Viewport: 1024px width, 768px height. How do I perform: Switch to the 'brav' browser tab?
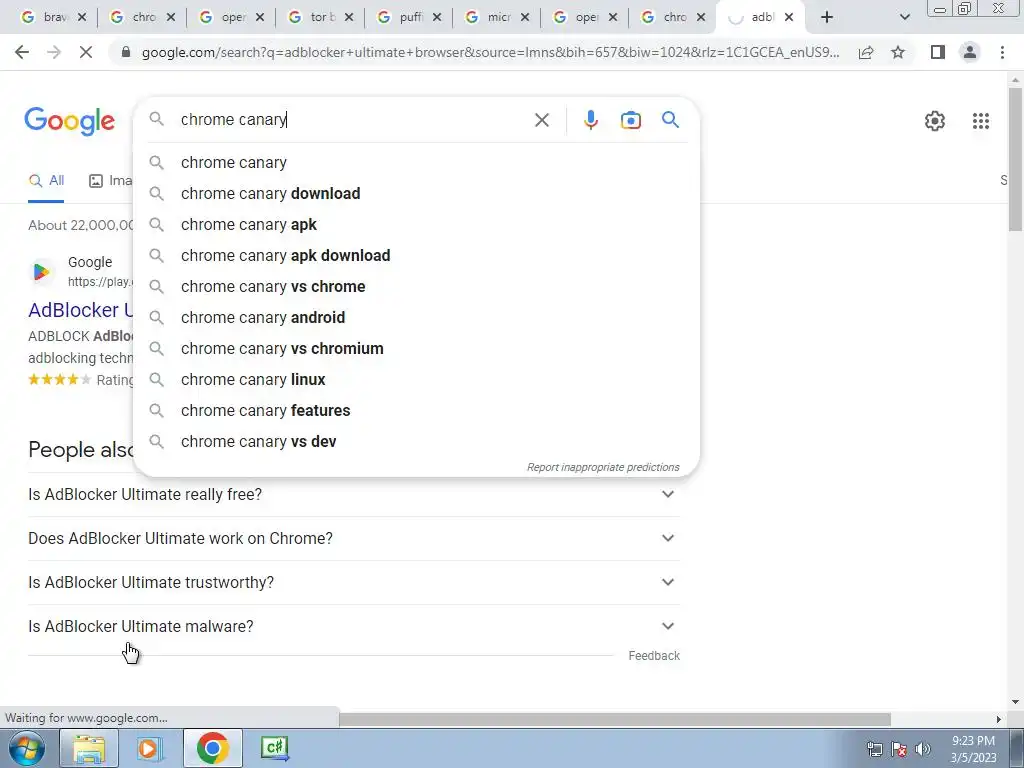pyautogui.click(x=54, y=18)
